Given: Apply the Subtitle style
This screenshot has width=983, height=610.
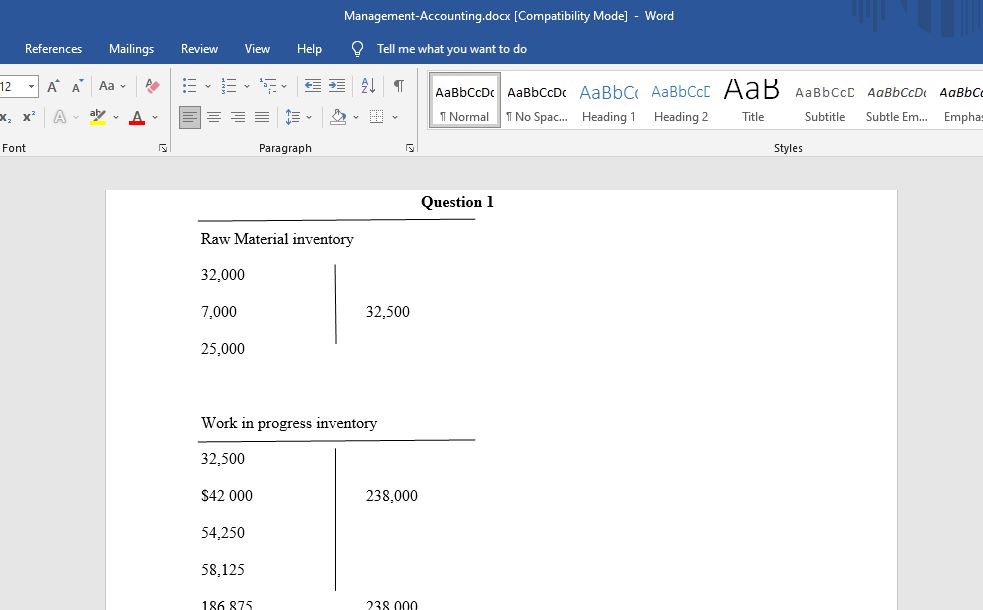Looking at the screenshot, I should (825, 100).
